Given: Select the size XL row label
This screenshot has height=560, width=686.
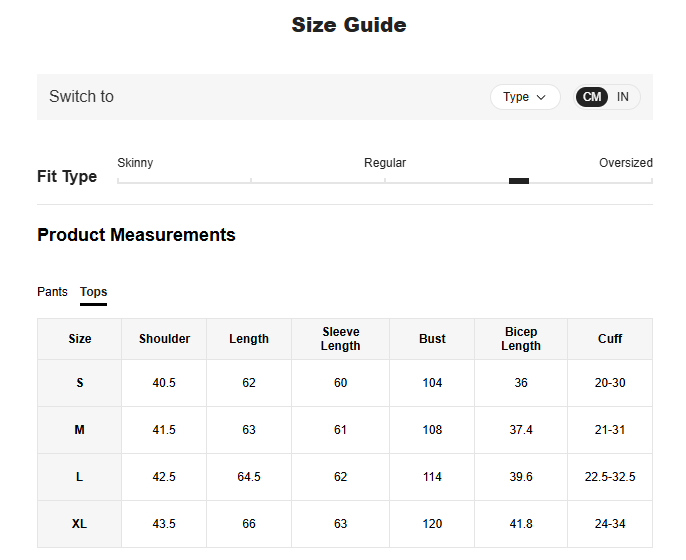Looking at the screenshot, I should [x=80, y=524].
